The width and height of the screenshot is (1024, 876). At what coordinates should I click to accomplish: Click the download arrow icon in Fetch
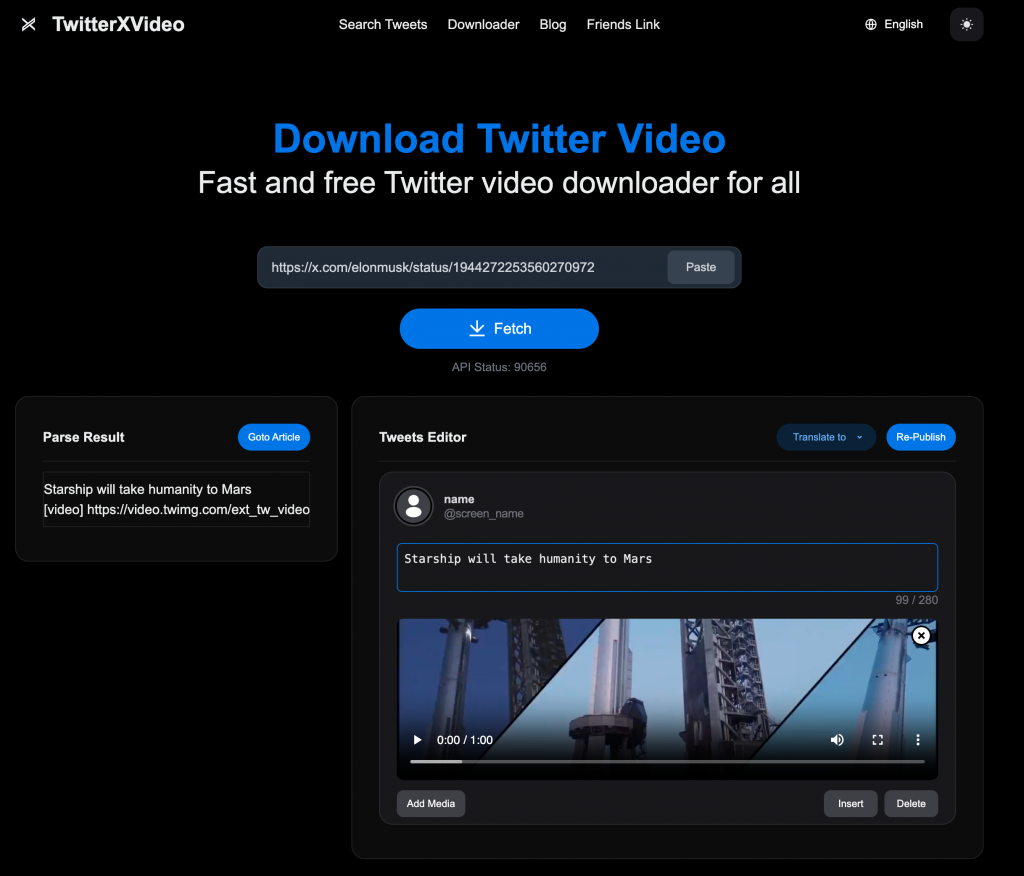click(477, 329)
